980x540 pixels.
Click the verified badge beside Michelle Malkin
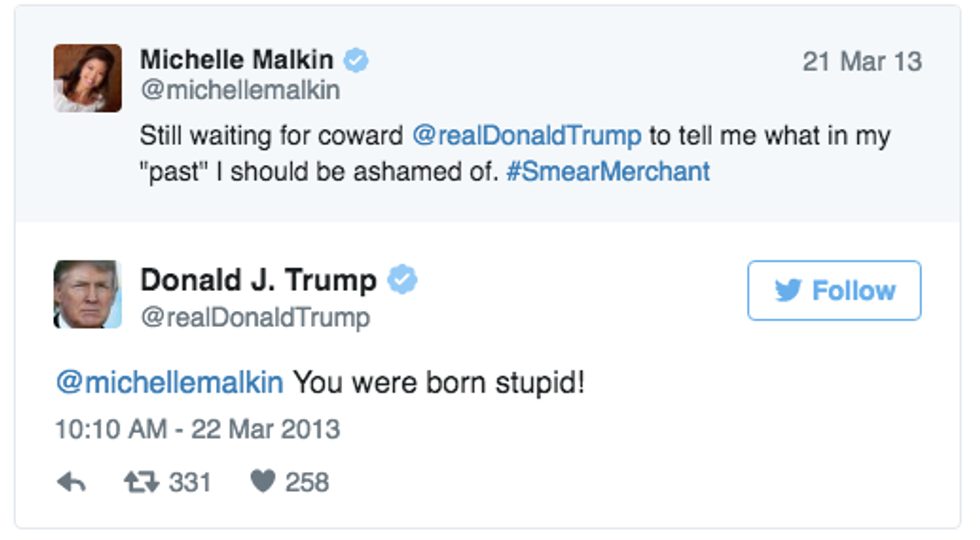(x=356, y=60)
